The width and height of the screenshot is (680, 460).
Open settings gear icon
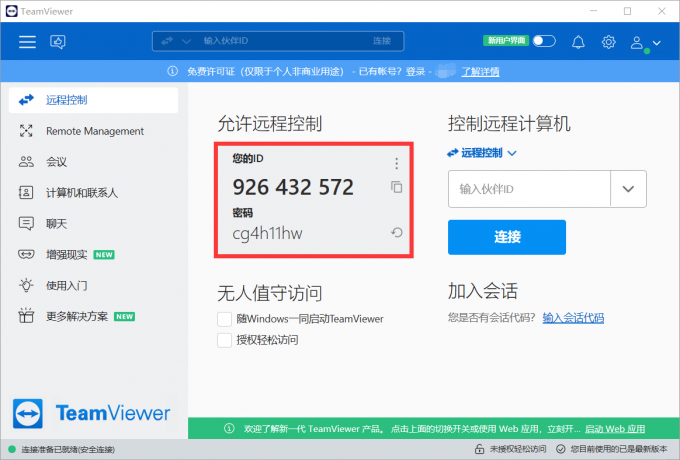click(x=608, y=42)
